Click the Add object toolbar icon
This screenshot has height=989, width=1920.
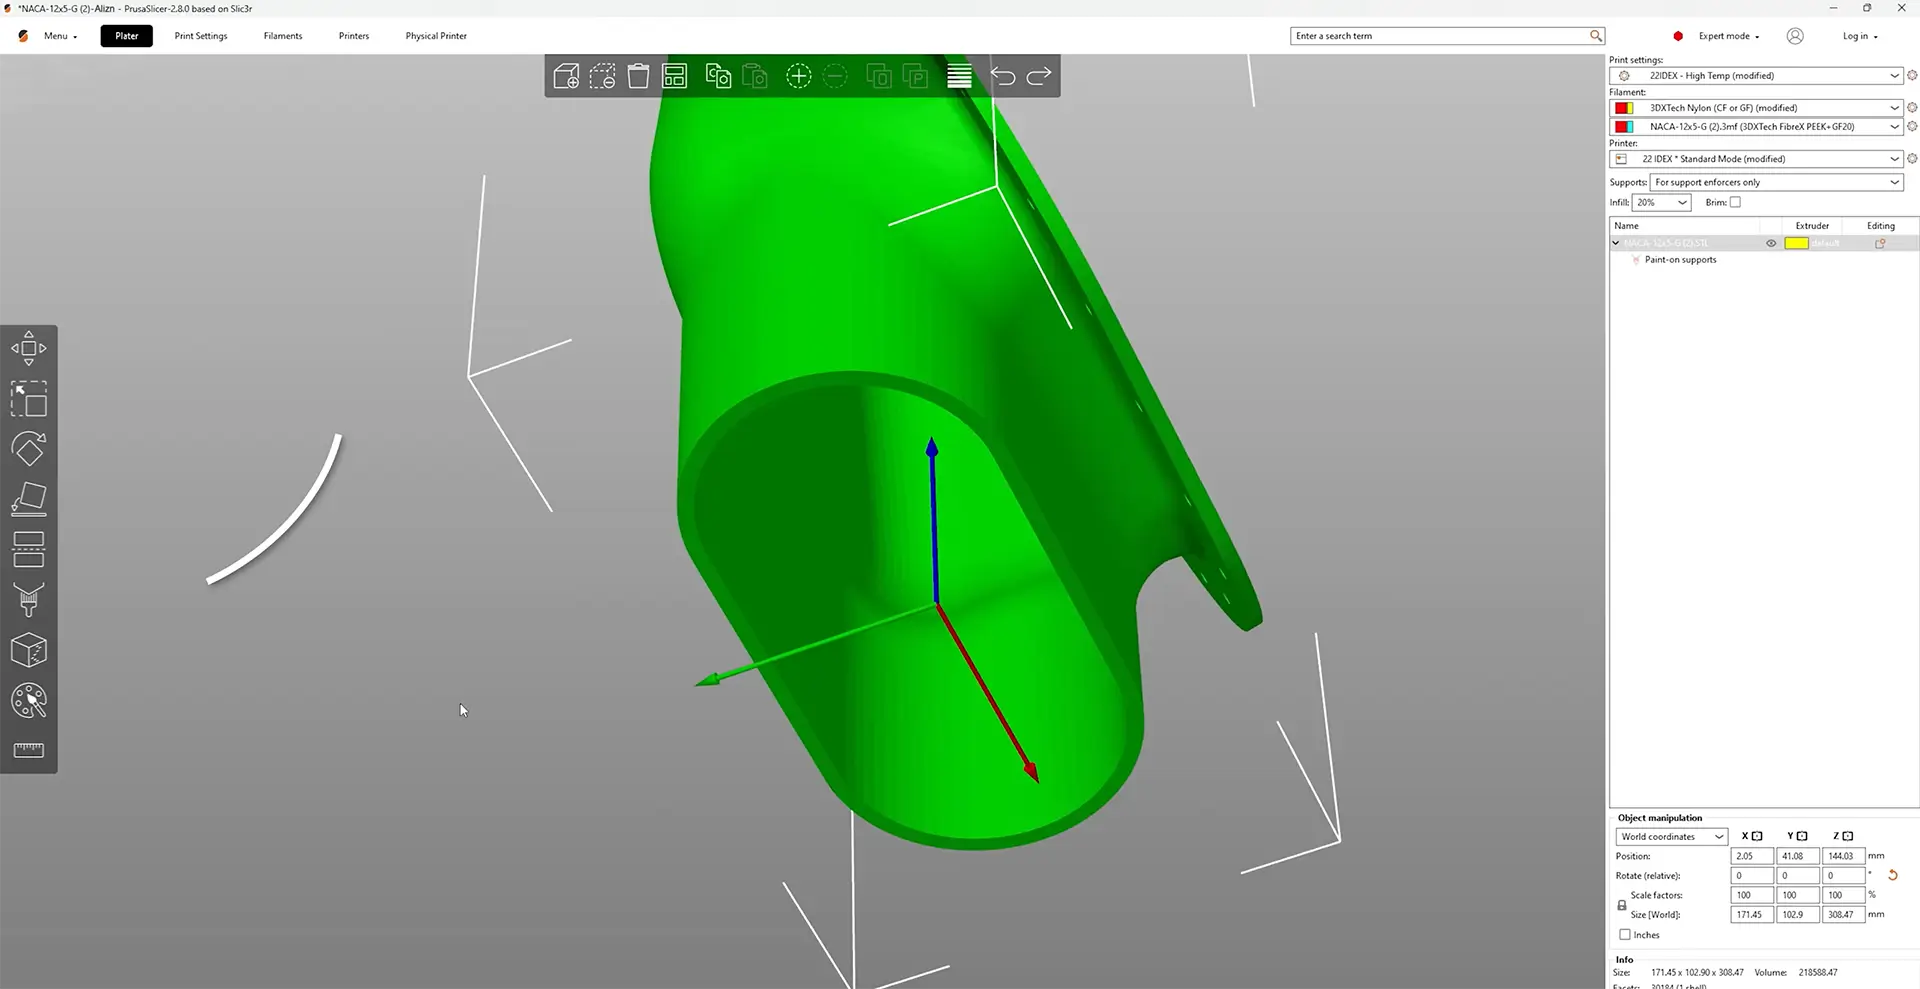(566, 76)
